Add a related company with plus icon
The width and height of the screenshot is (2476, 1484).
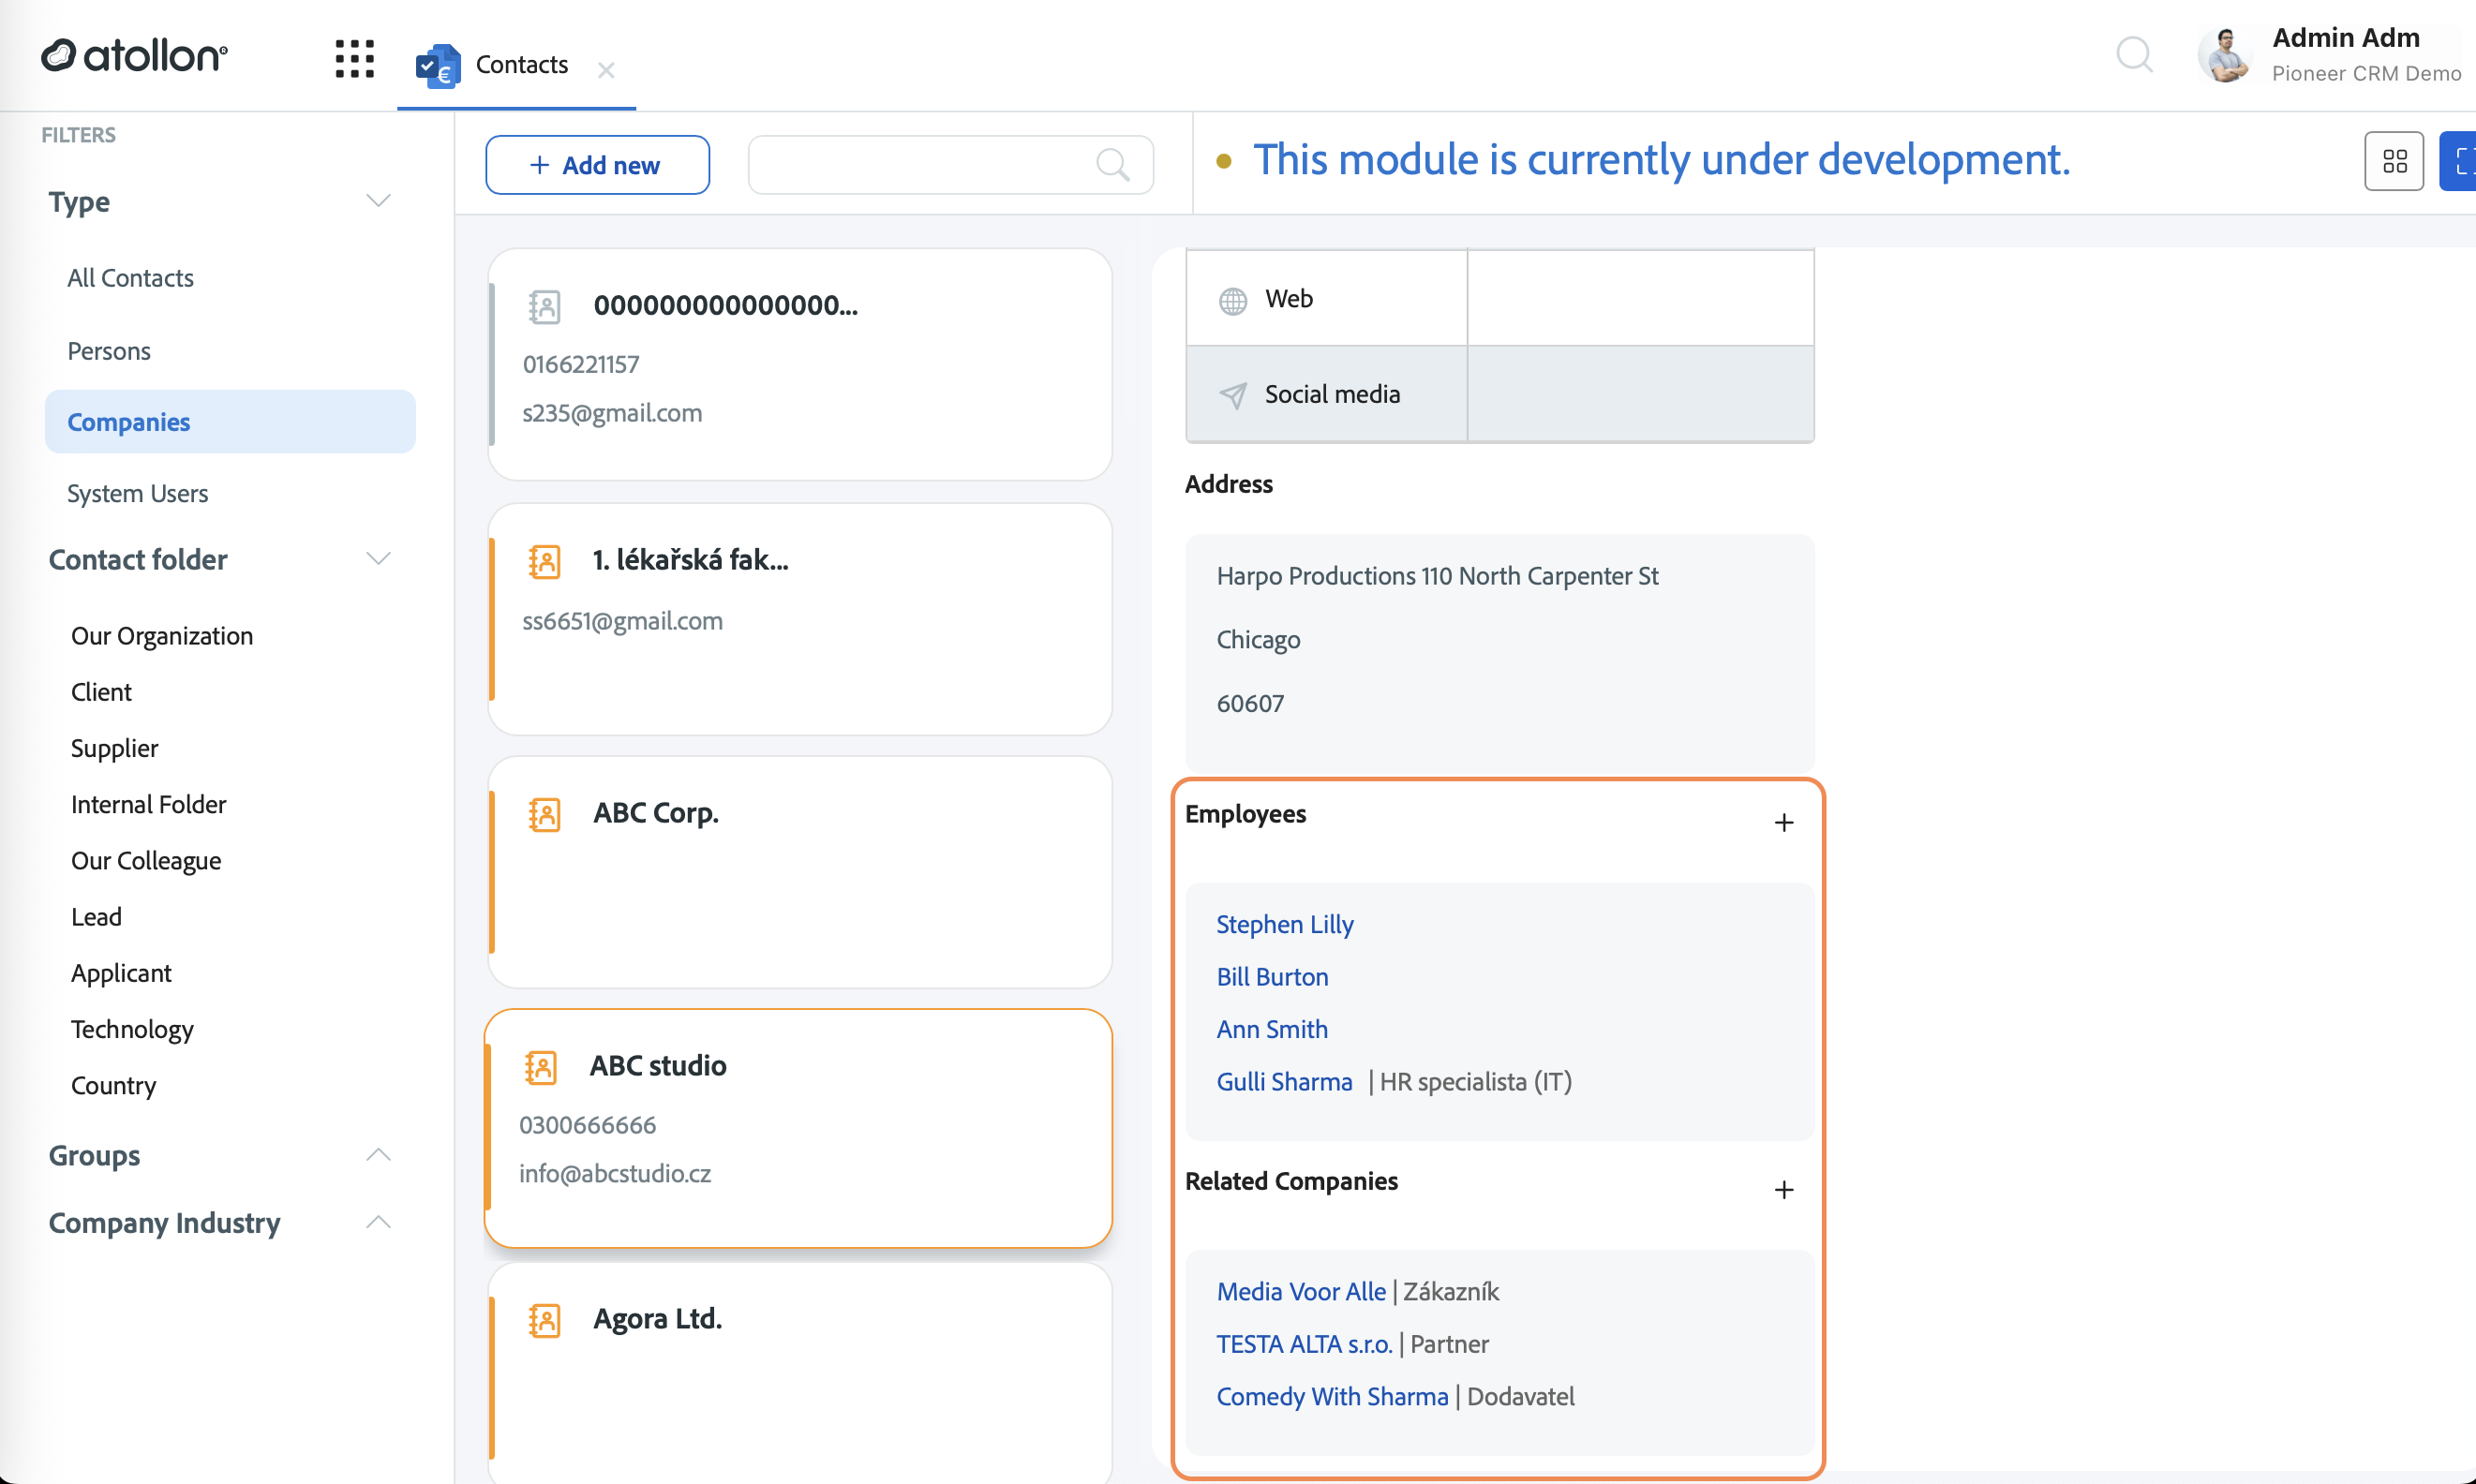[x=1784, y=1189]
